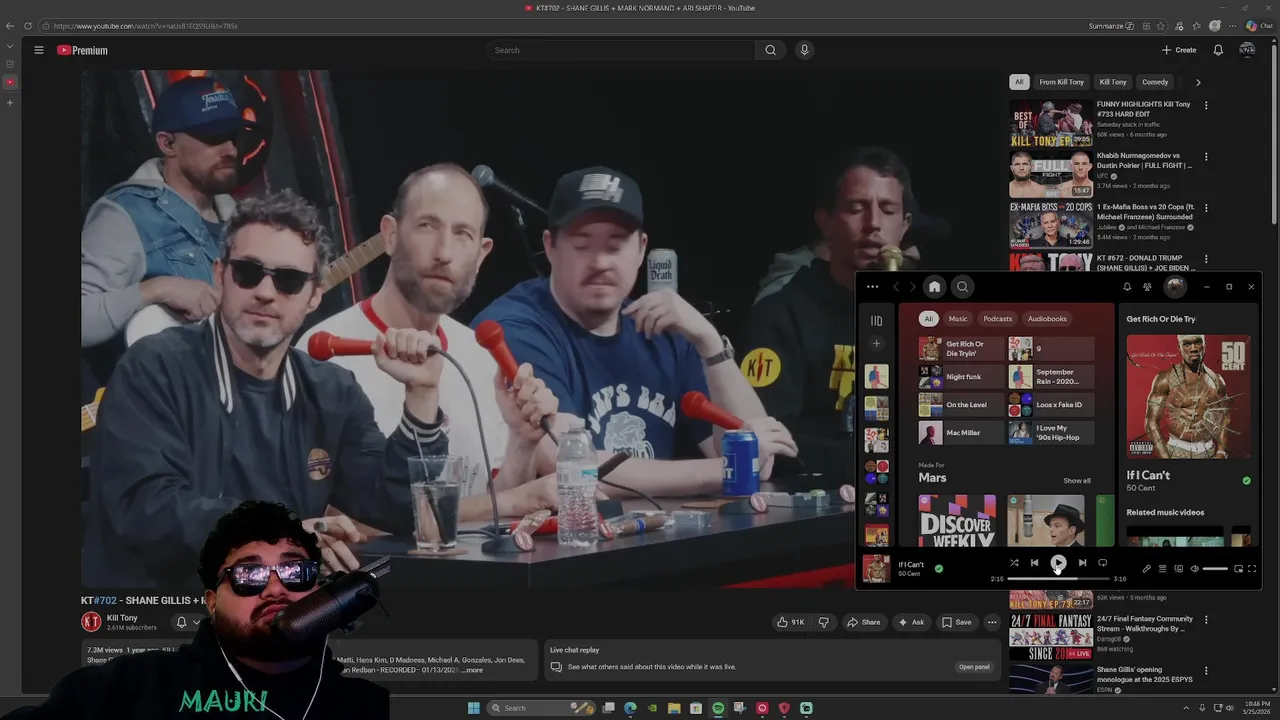Image resolution: width=1280 pixels, height=720 pixels.
Task: Expand Your Library in Spotify sidebar
Action: click(876, 321)
